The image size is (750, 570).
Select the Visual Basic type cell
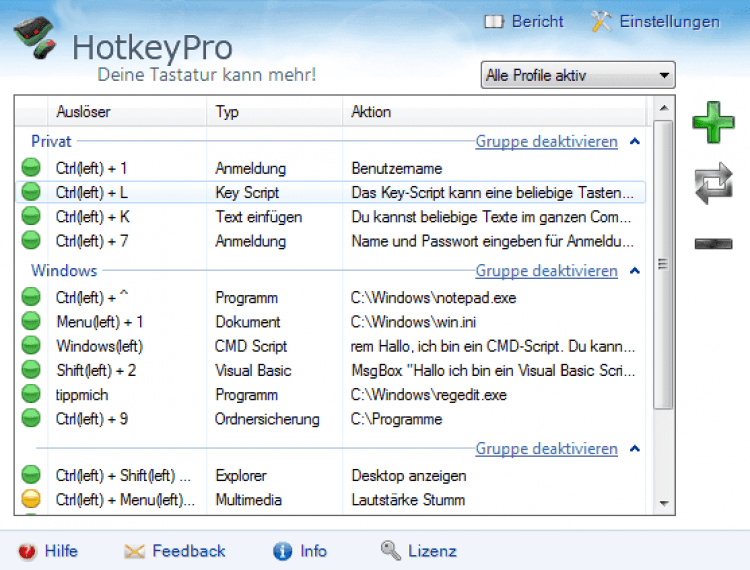pos(253,370)
